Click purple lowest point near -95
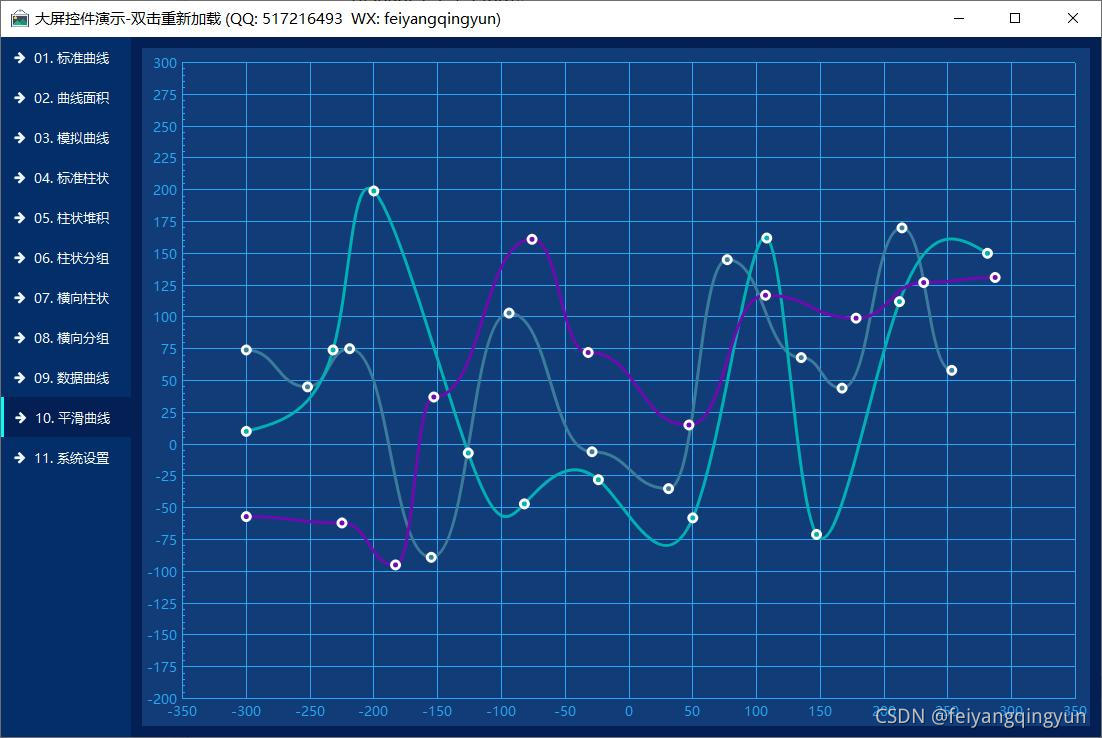This screenshot has height=738, width=1102. [x=396, y=565]
